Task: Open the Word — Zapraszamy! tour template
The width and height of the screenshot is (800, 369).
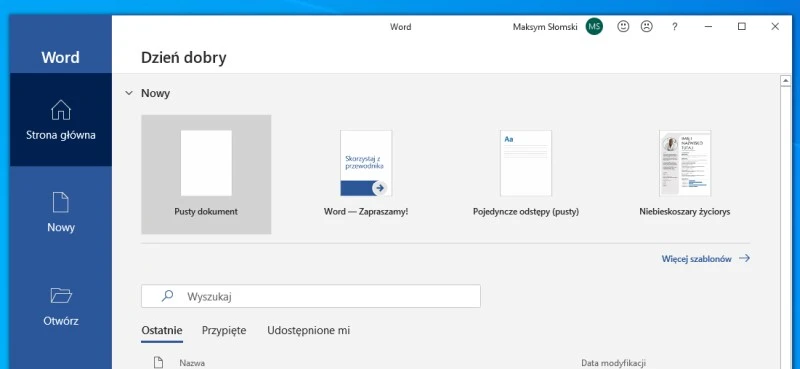Action: [x=366, y=175]
